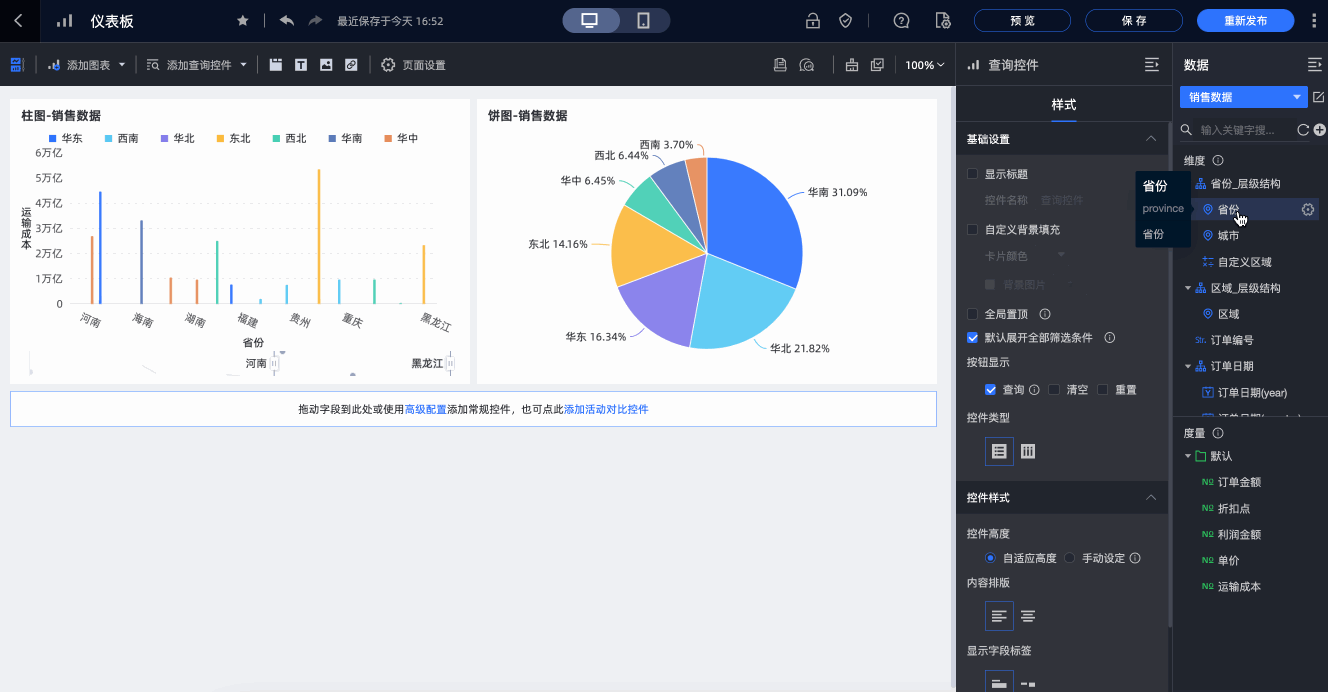Select the list-style control type icon

pos(1000,452)
